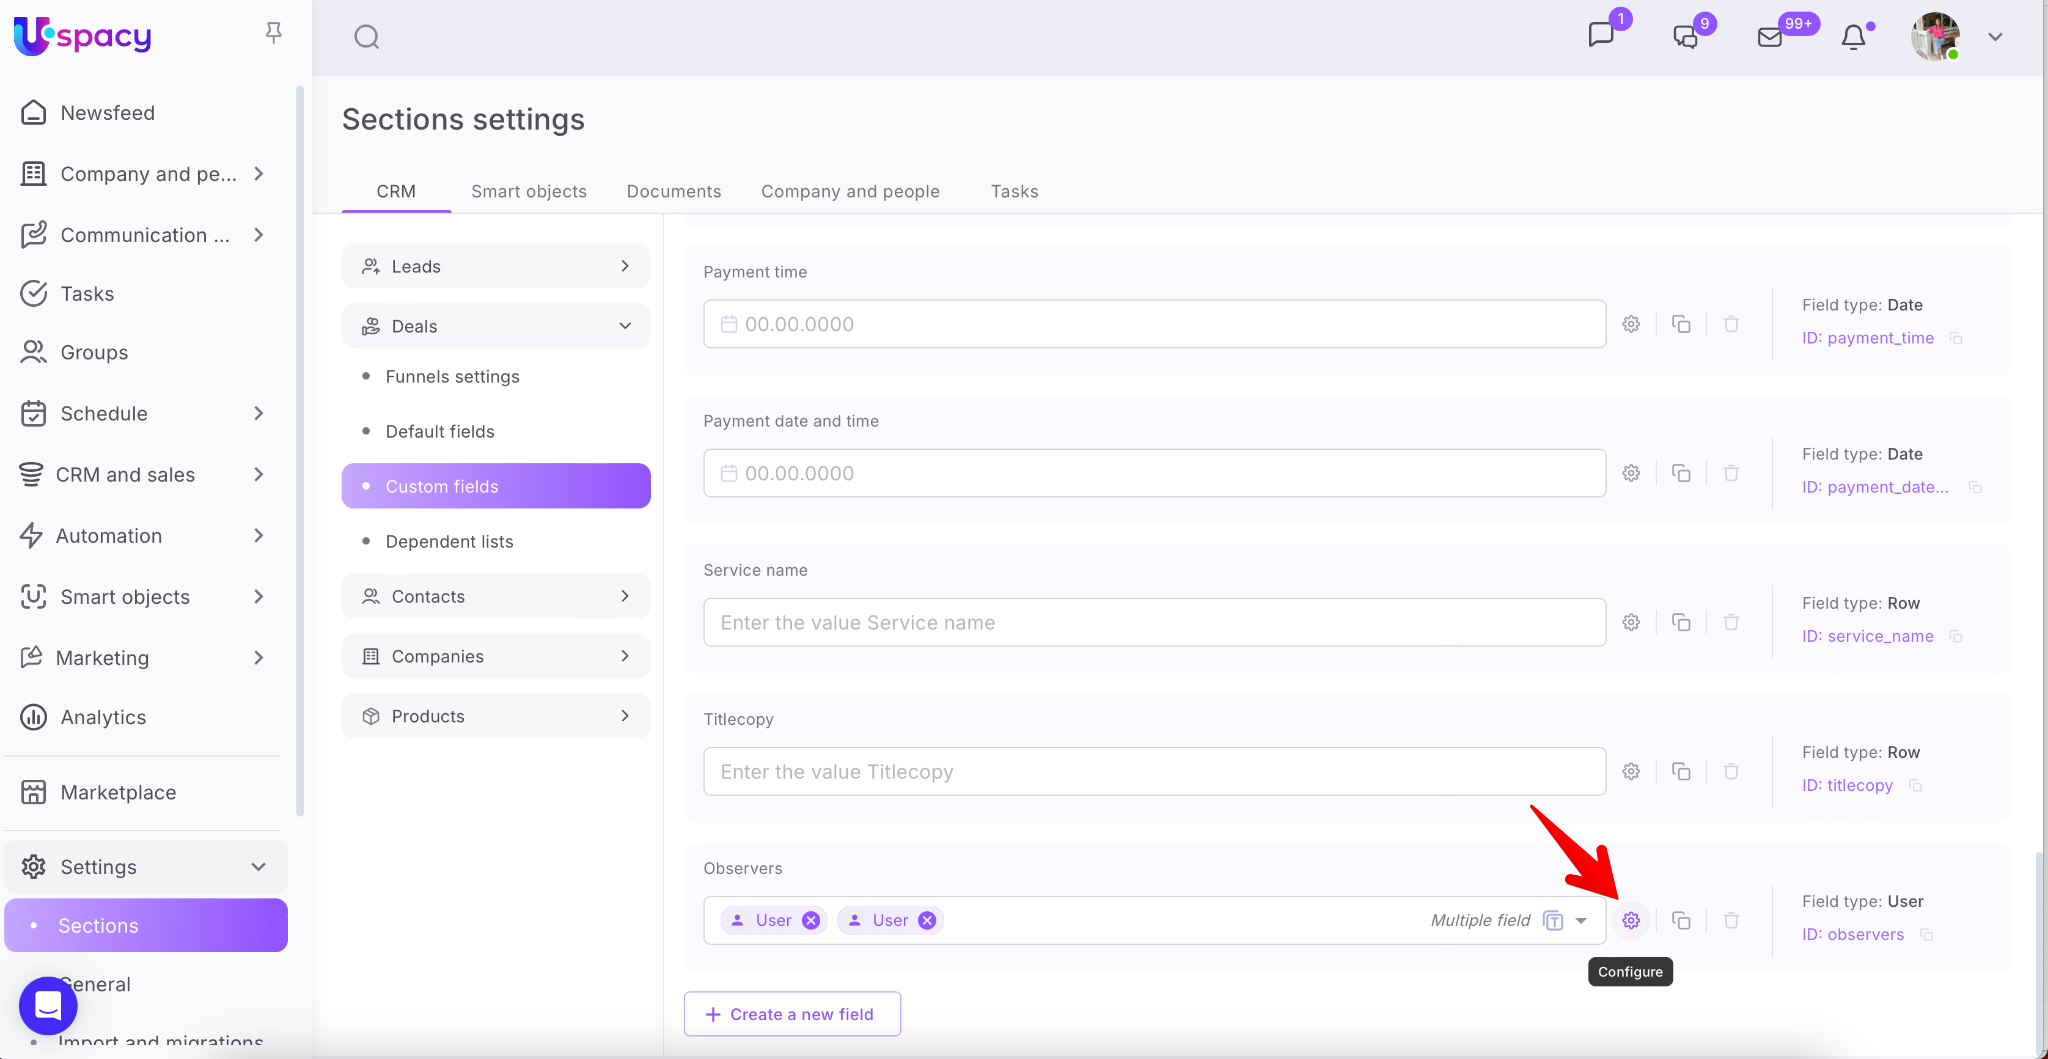Open the user profile dropdown arrow
The image size is (2048, 1059).
(1995, 37)
